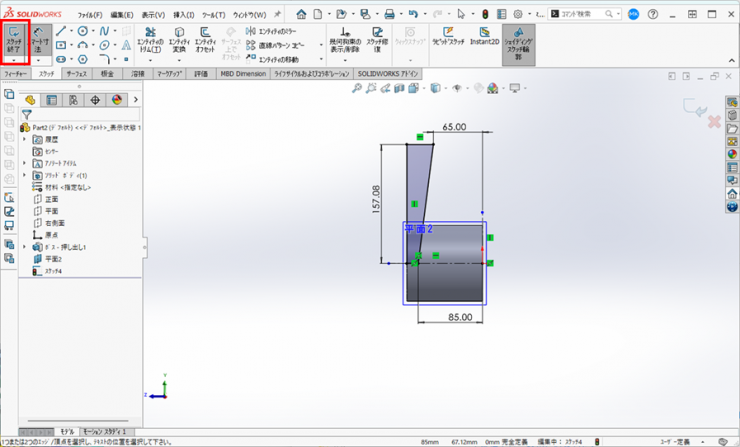Image resolution: width=740 pixels, height=447 pixels.
Task: Click the red X cancel sketch icon
Action: [714, 122]
